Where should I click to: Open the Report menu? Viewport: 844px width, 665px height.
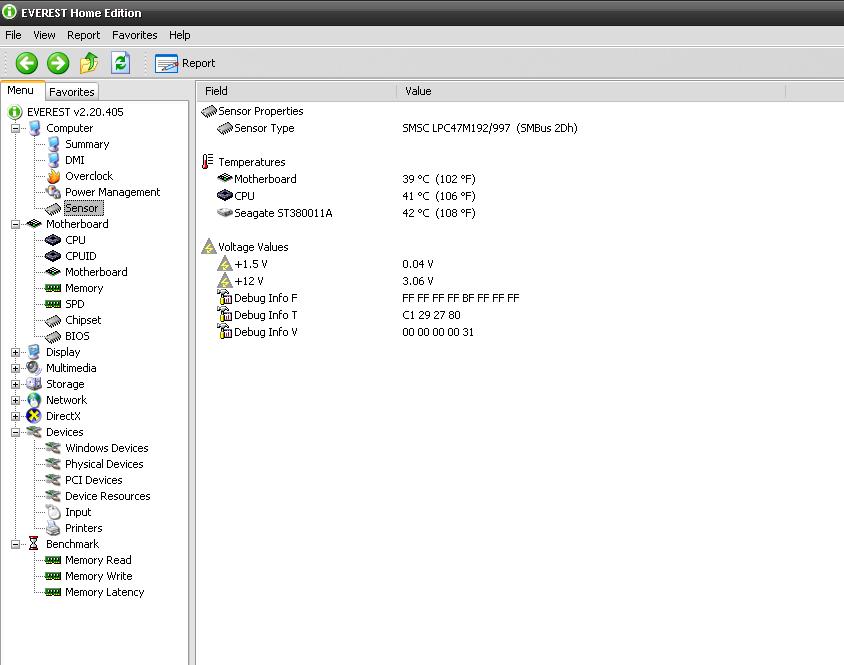click(83, 35)
